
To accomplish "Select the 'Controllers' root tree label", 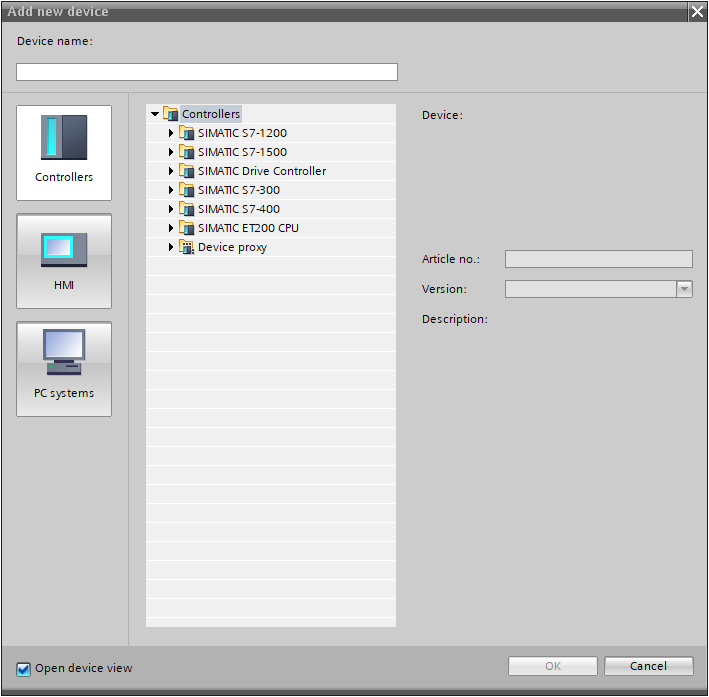I will (x=211, y=114).
